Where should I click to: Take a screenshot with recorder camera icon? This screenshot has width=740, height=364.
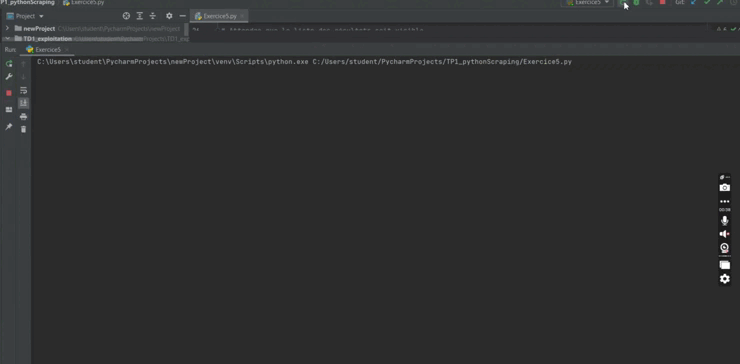point(724,187)
